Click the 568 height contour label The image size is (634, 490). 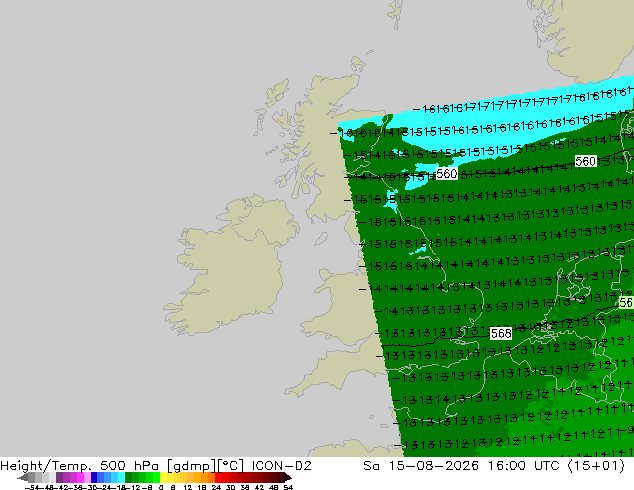(501, 334)
